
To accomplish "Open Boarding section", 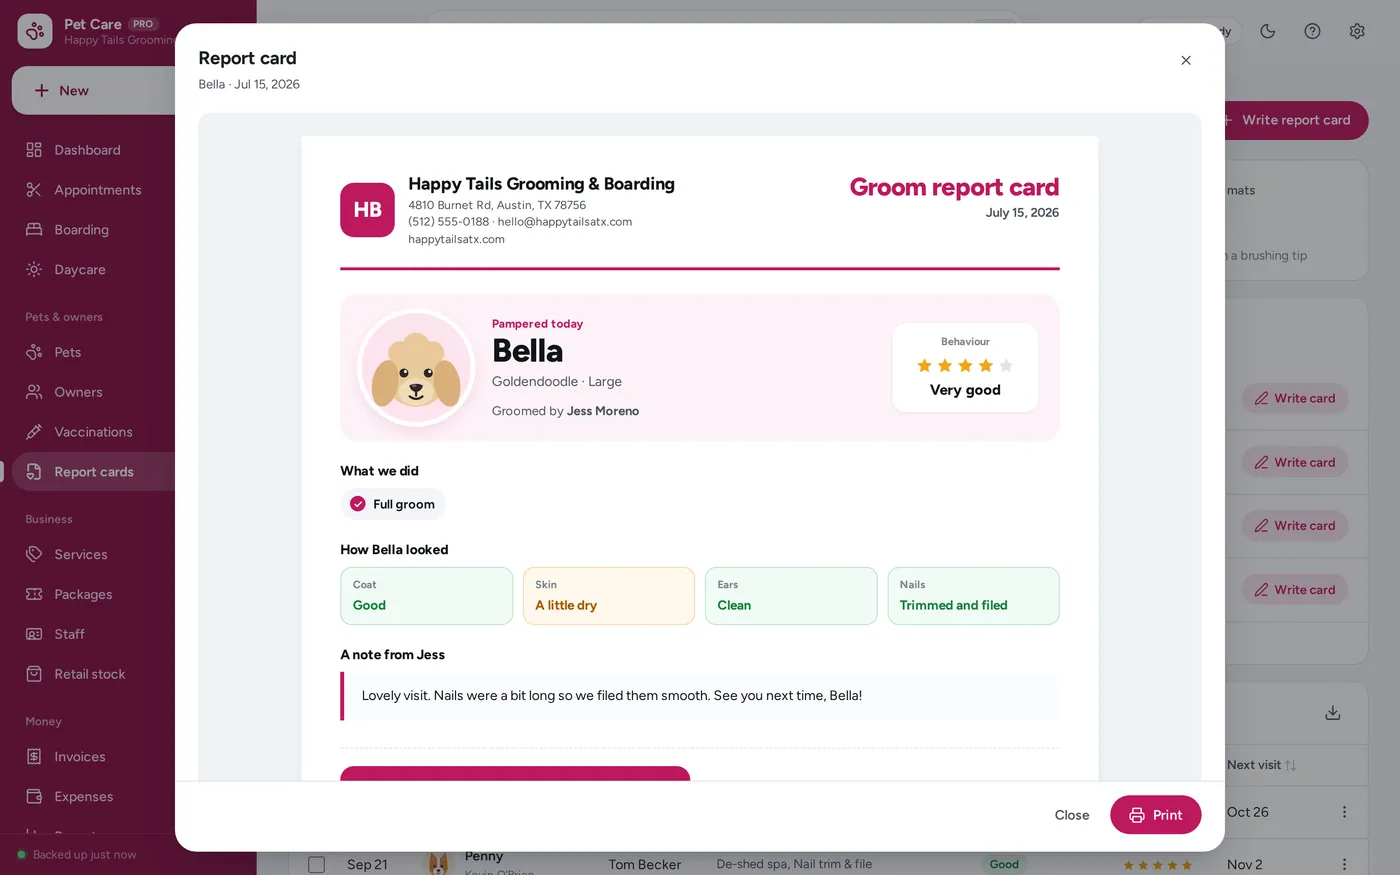I will 81,230.
